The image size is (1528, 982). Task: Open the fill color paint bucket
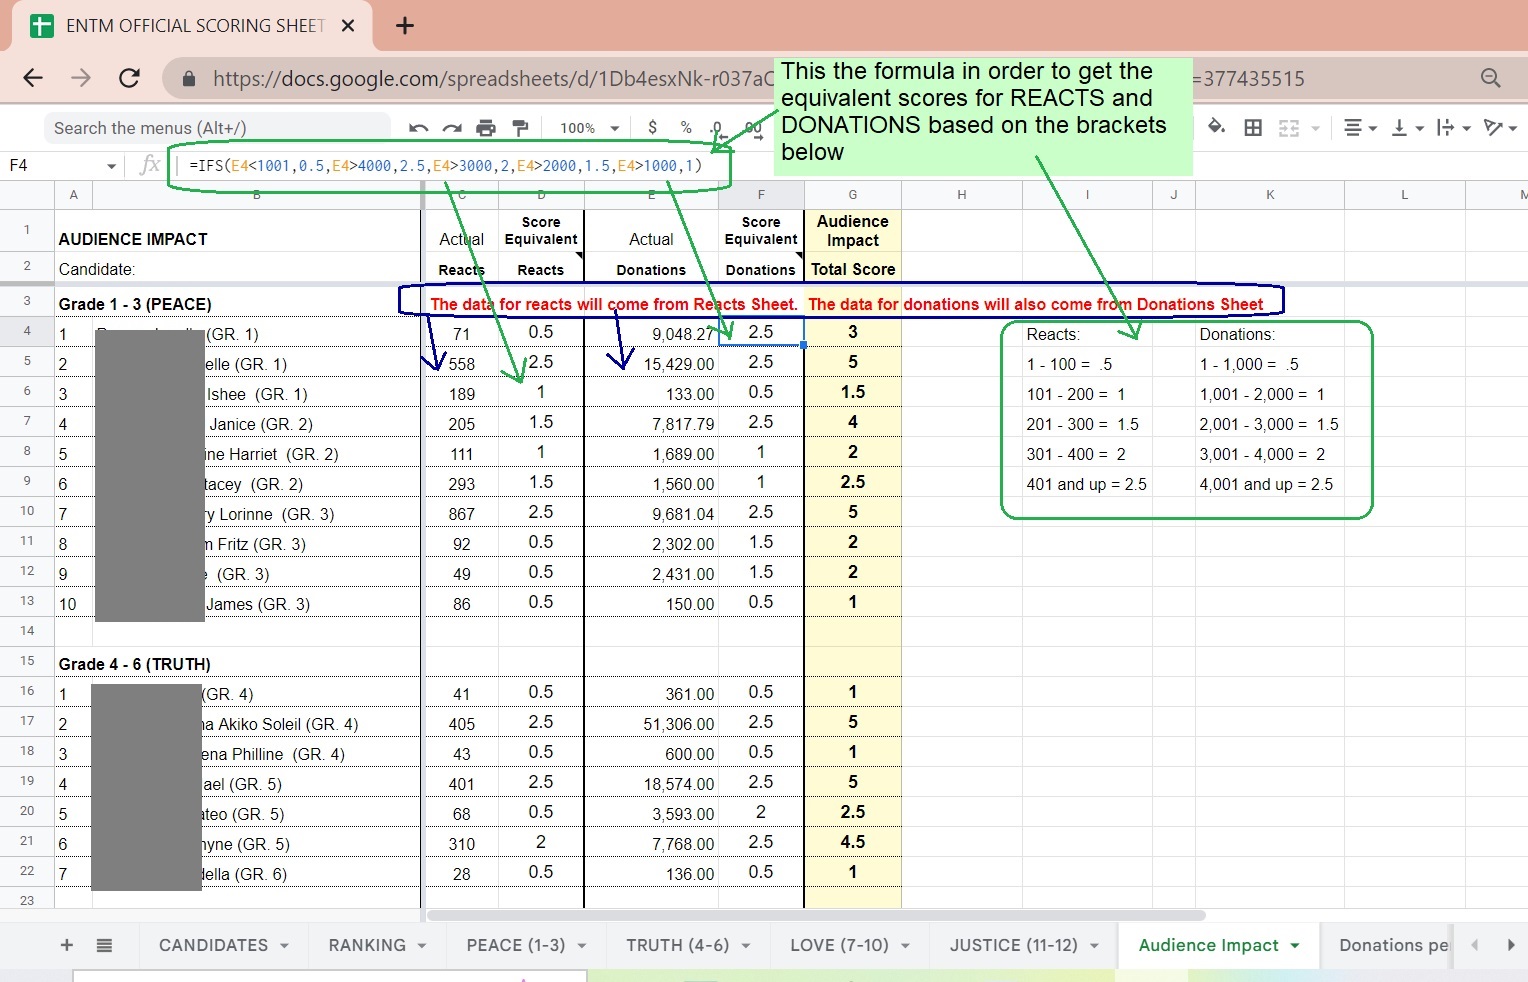click(x=1216, y=127)
